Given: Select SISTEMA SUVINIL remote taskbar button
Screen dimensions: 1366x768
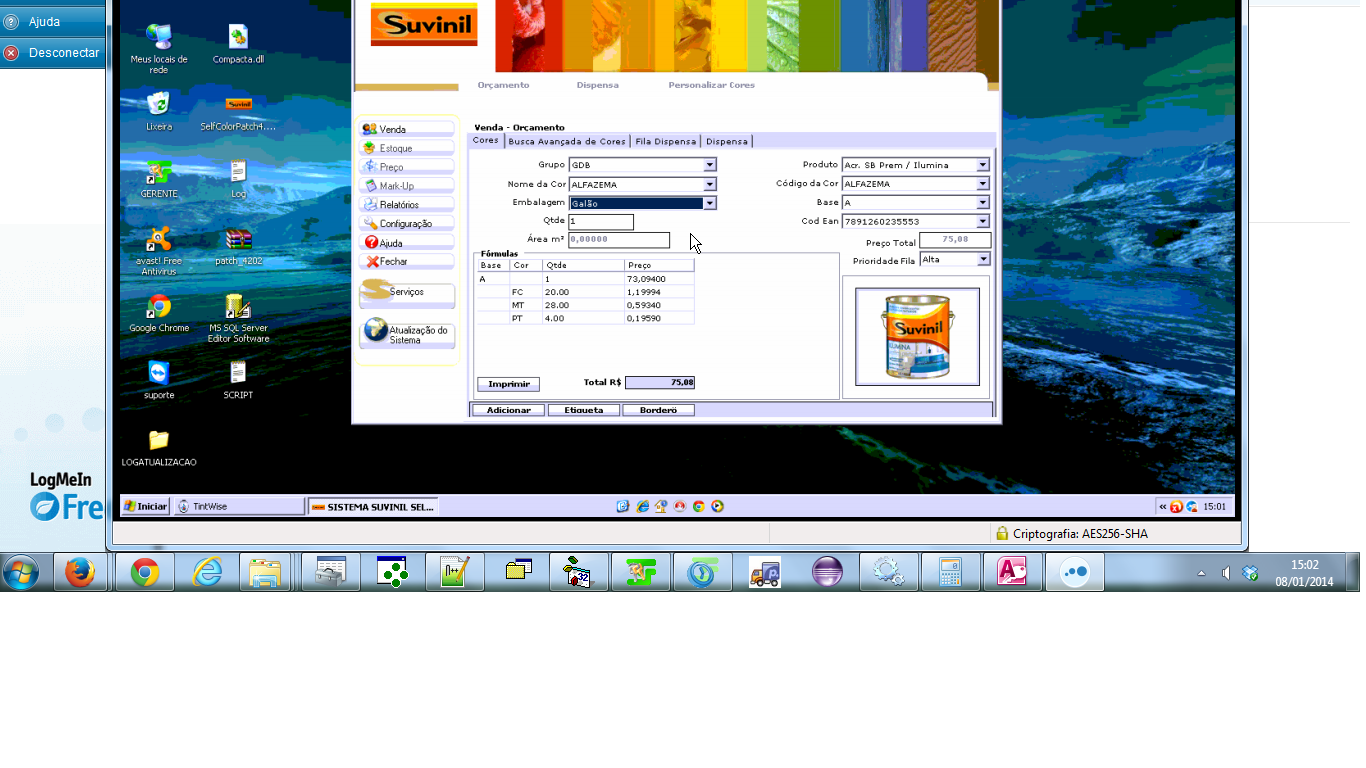Looking at the screenshot, I should coord(373,507).
